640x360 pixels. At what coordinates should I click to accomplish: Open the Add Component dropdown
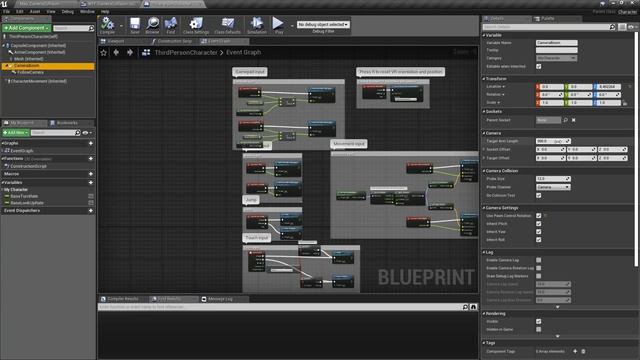coord(26,28)
